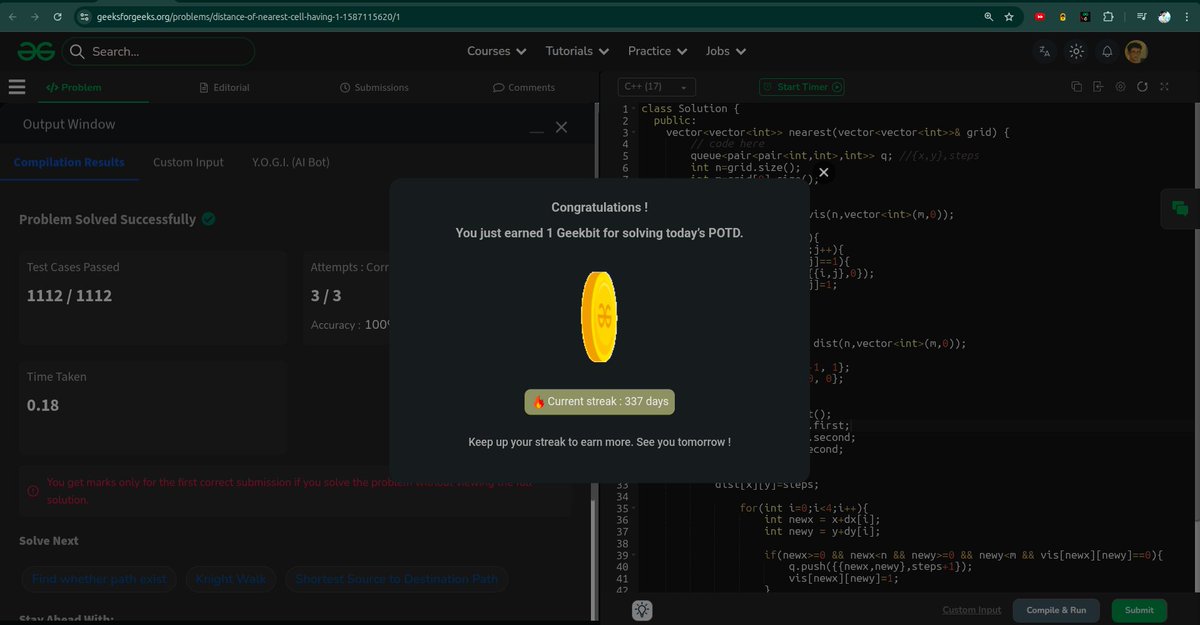Close the Output Window

pos(561,127)
